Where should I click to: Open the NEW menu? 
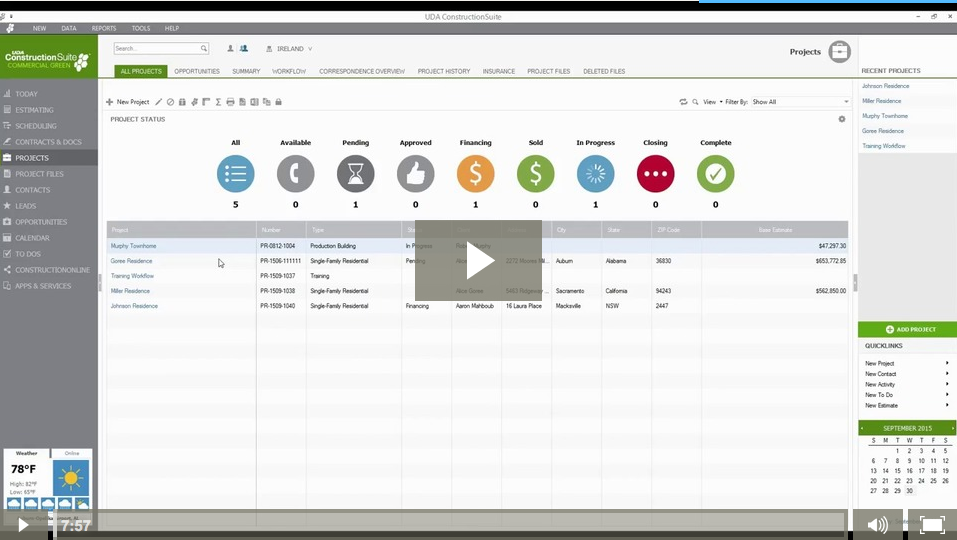coord(40,28)
